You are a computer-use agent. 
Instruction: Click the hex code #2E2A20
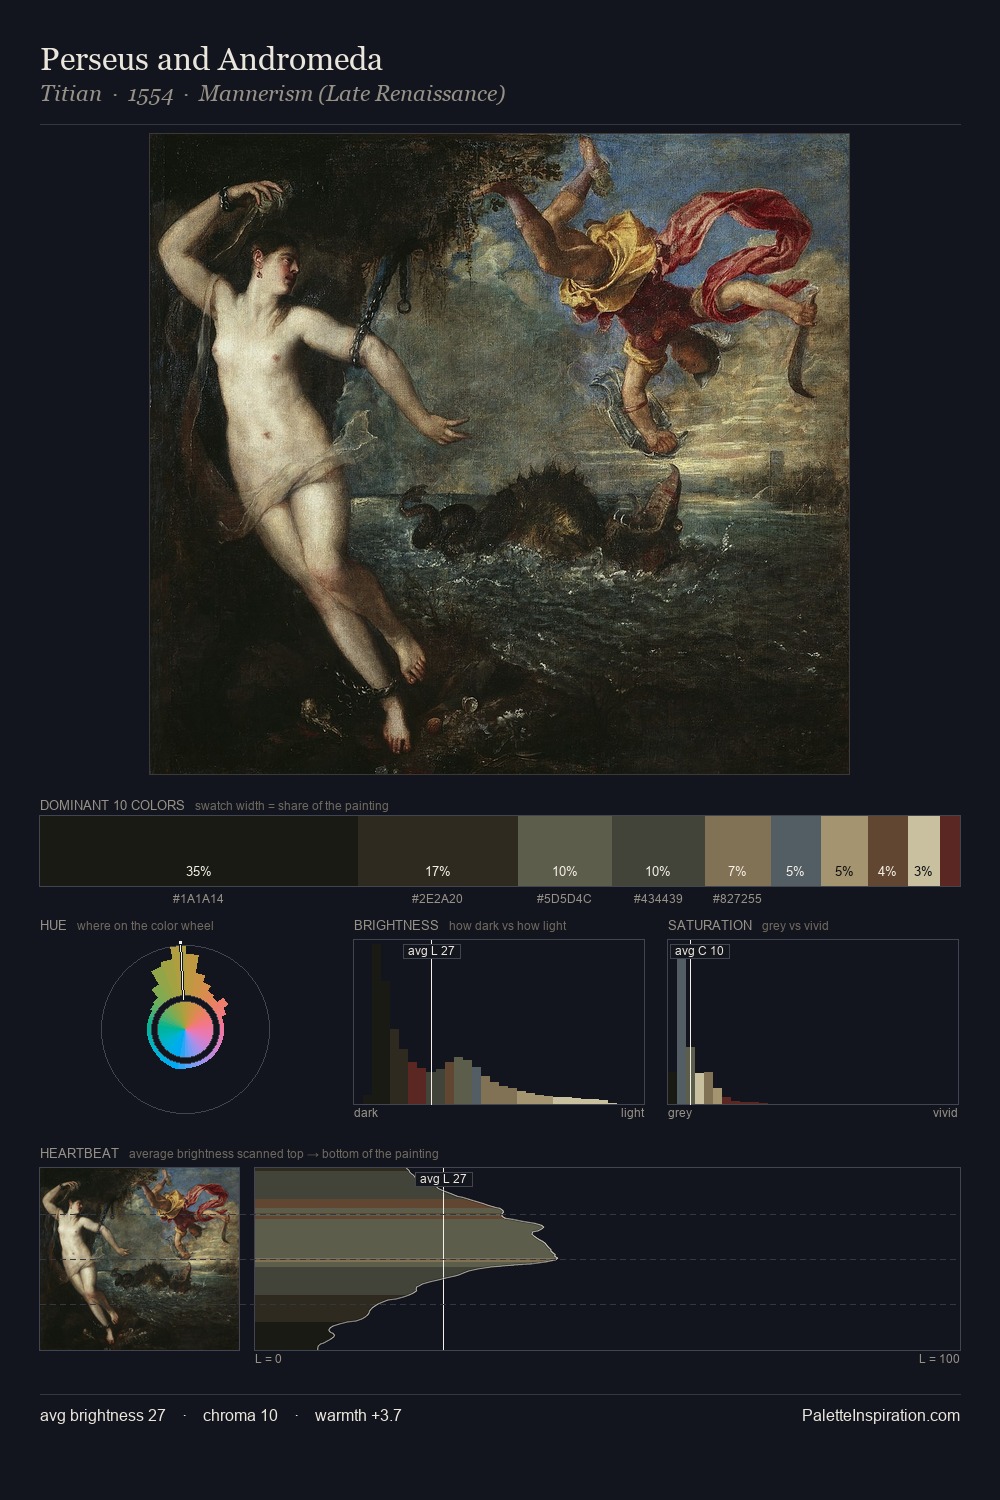pos(437,899)
